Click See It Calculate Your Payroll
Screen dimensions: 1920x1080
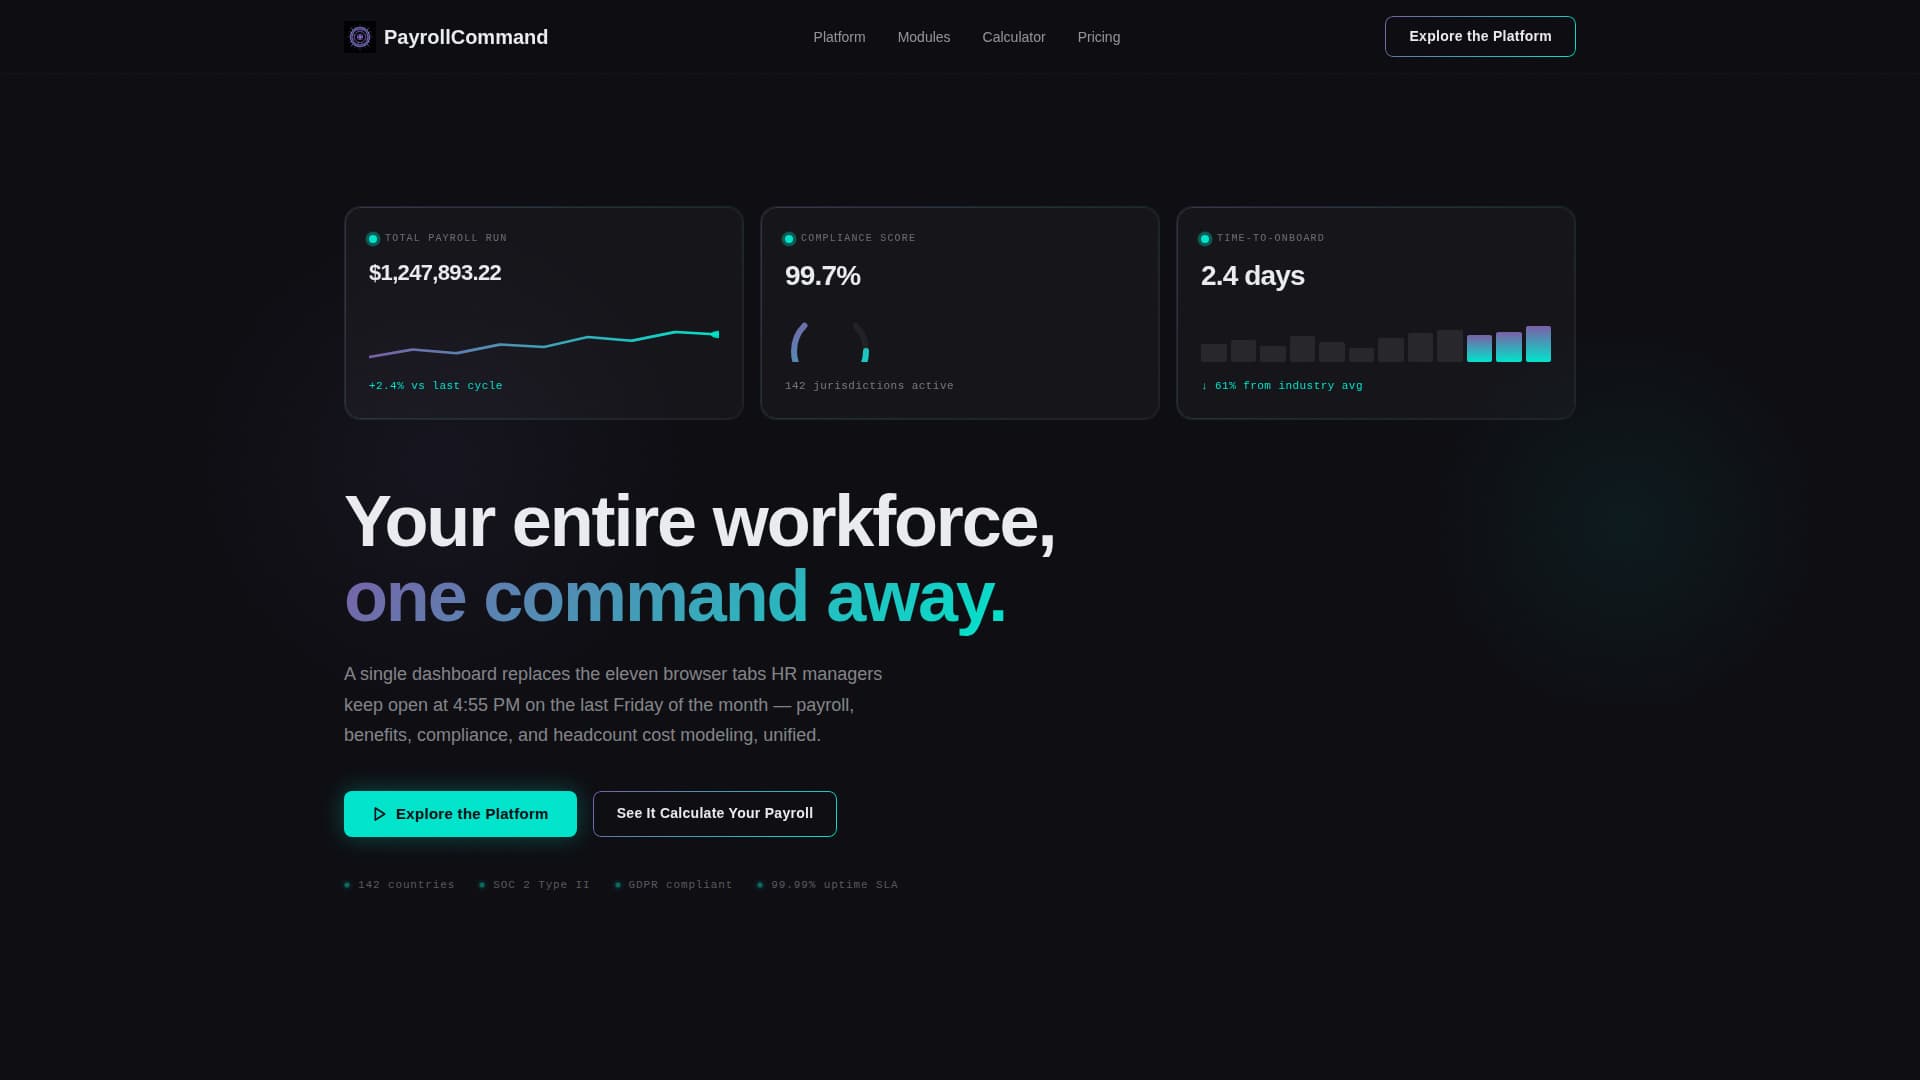(714, 814)
